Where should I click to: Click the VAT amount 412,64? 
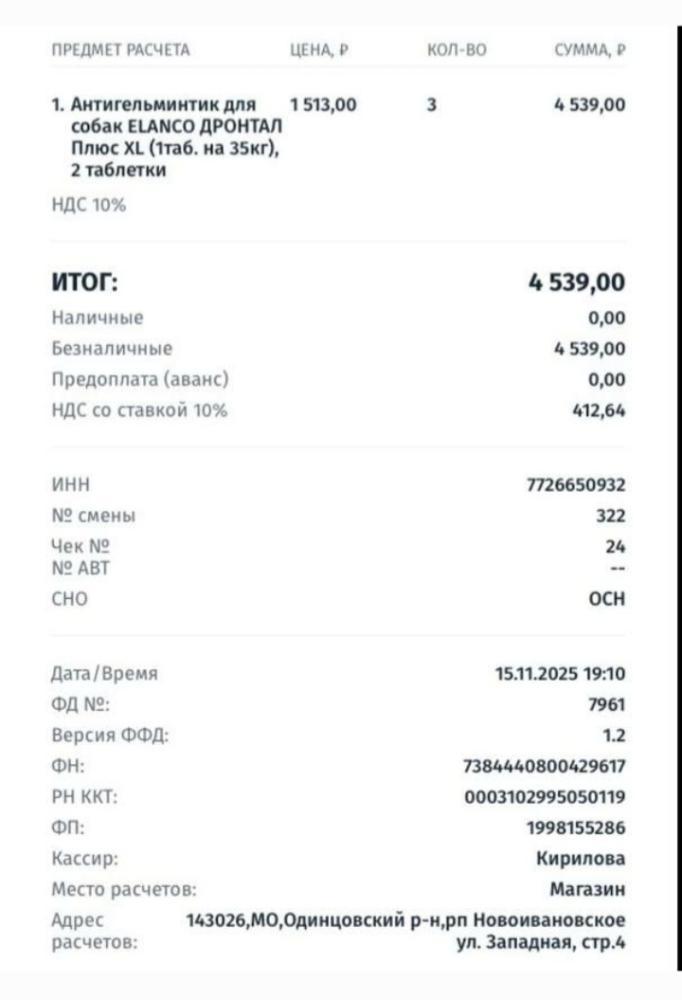click(x=598, y=410)
